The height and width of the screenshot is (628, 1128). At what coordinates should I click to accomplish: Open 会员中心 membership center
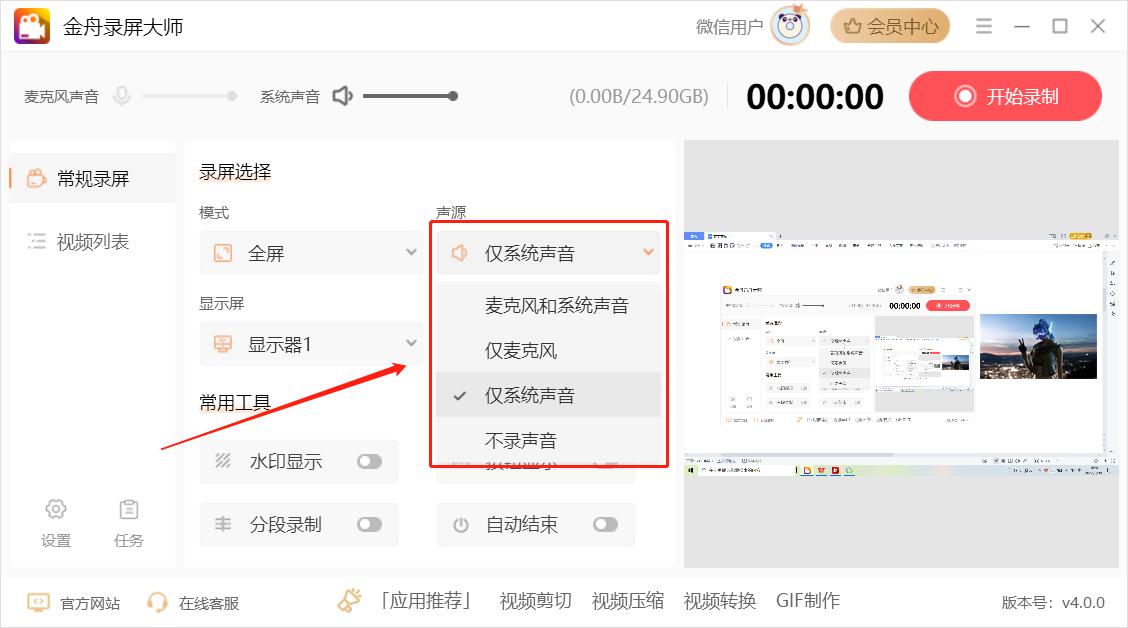point(889,25)
